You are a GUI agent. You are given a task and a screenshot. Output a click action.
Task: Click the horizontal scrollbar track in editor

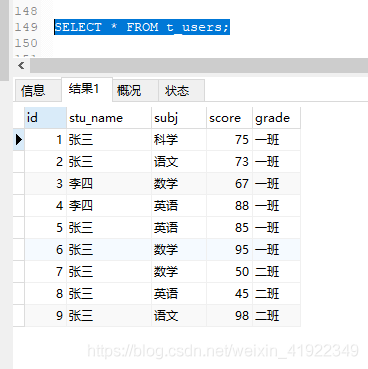pyautogui.click(x=199, y=66)
